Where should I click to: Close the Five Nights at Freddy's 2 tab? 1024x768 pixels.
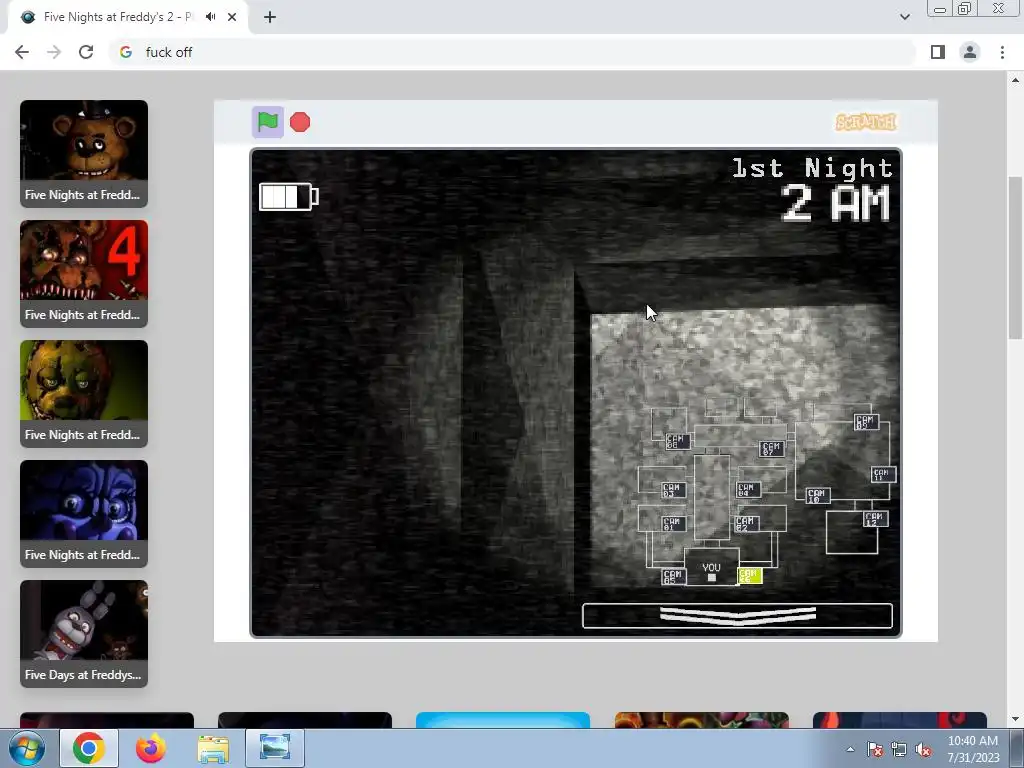232,17
